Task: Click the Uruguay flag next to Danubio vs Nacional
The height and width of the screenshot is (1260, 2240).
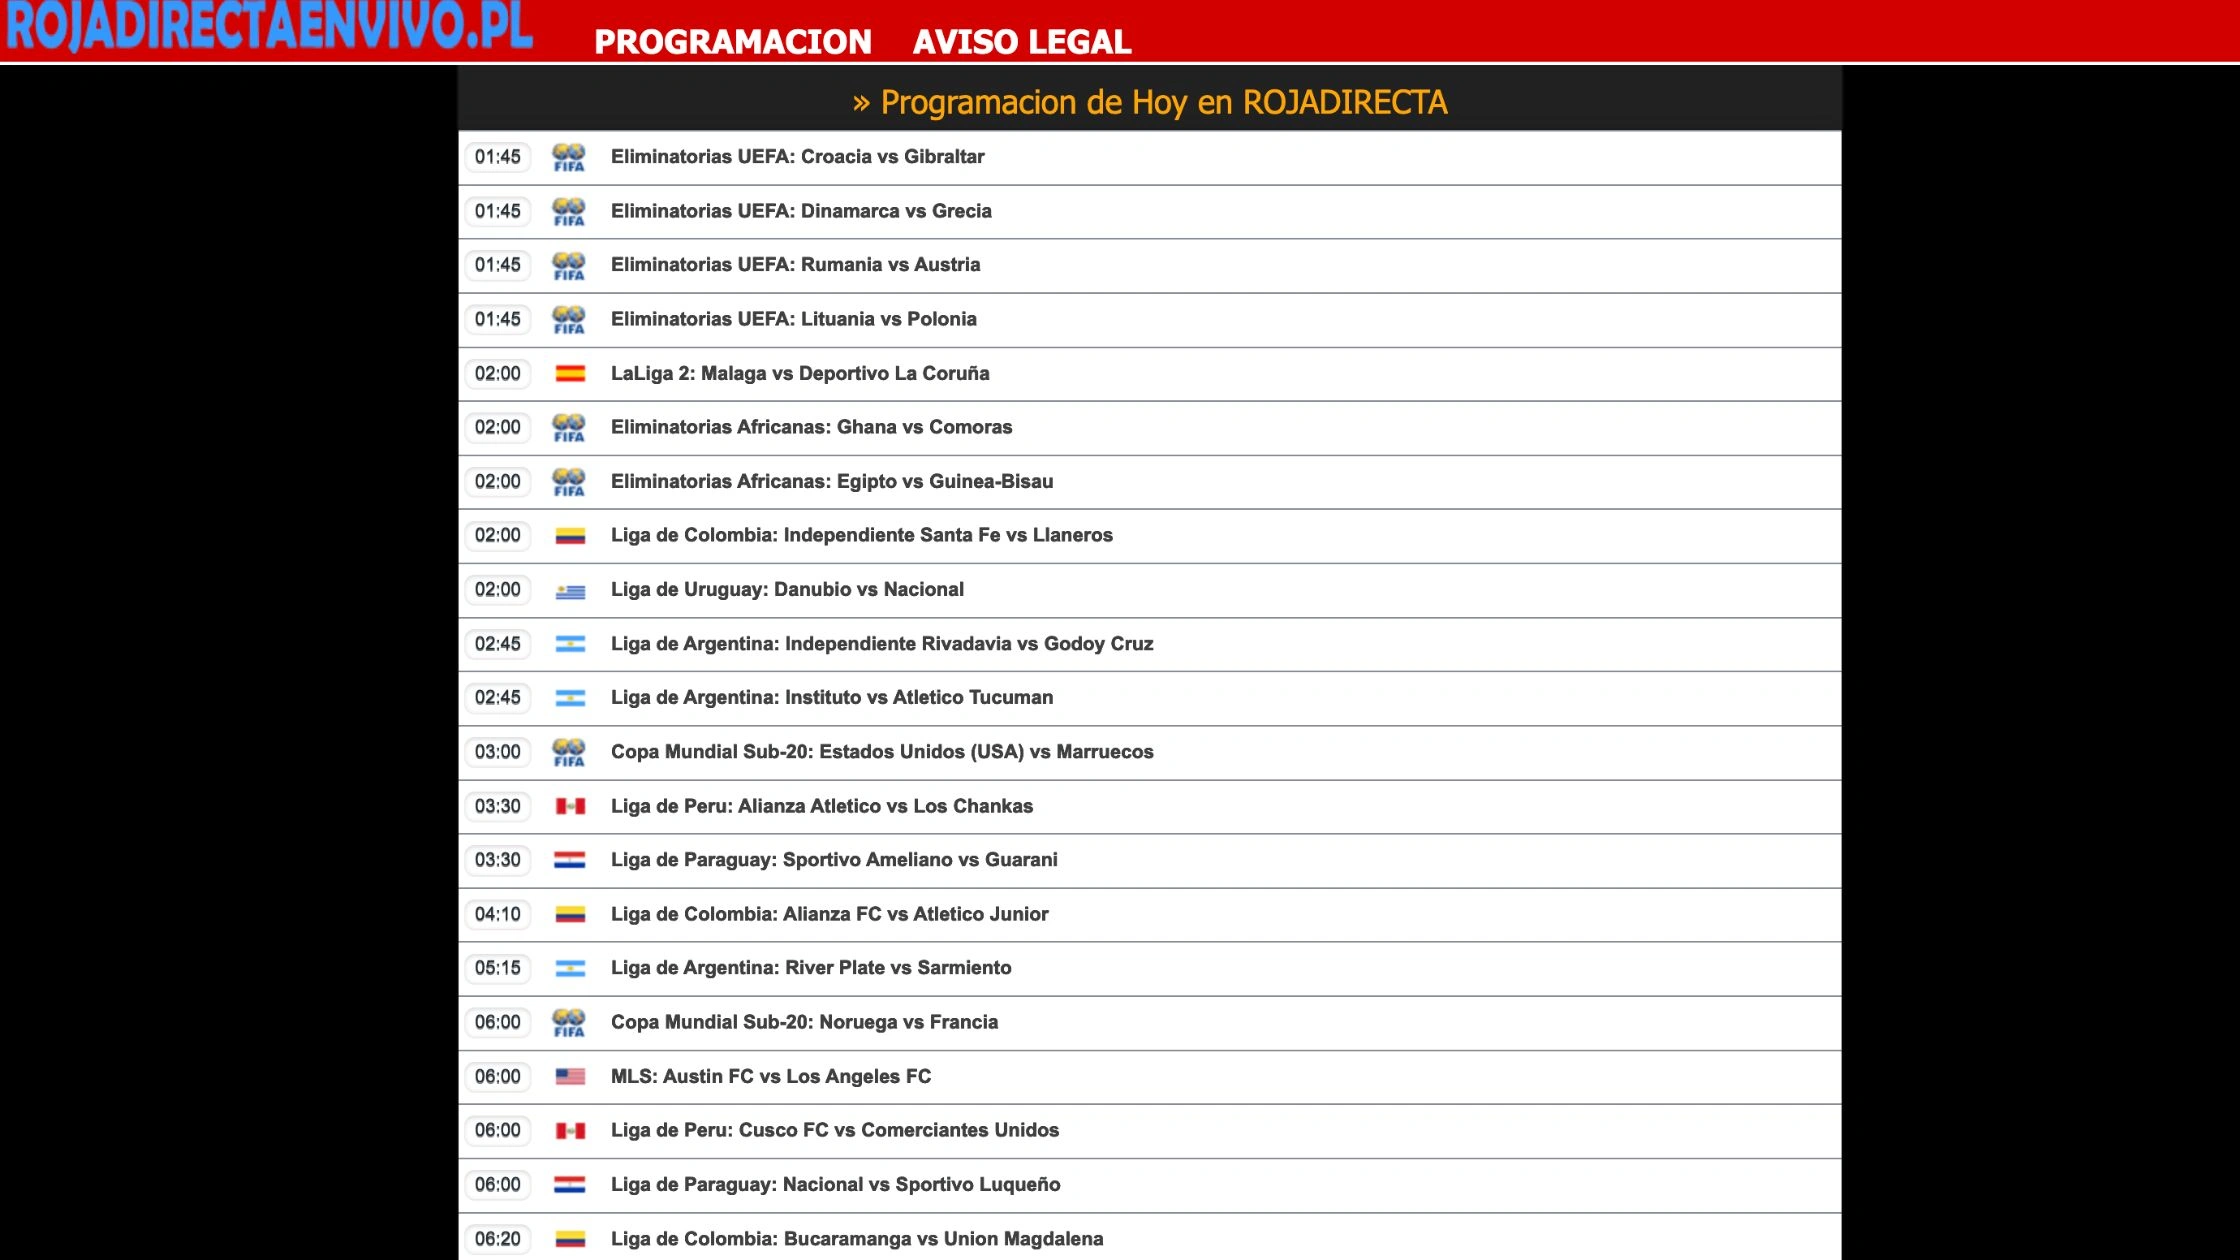Action: (570, 591)
